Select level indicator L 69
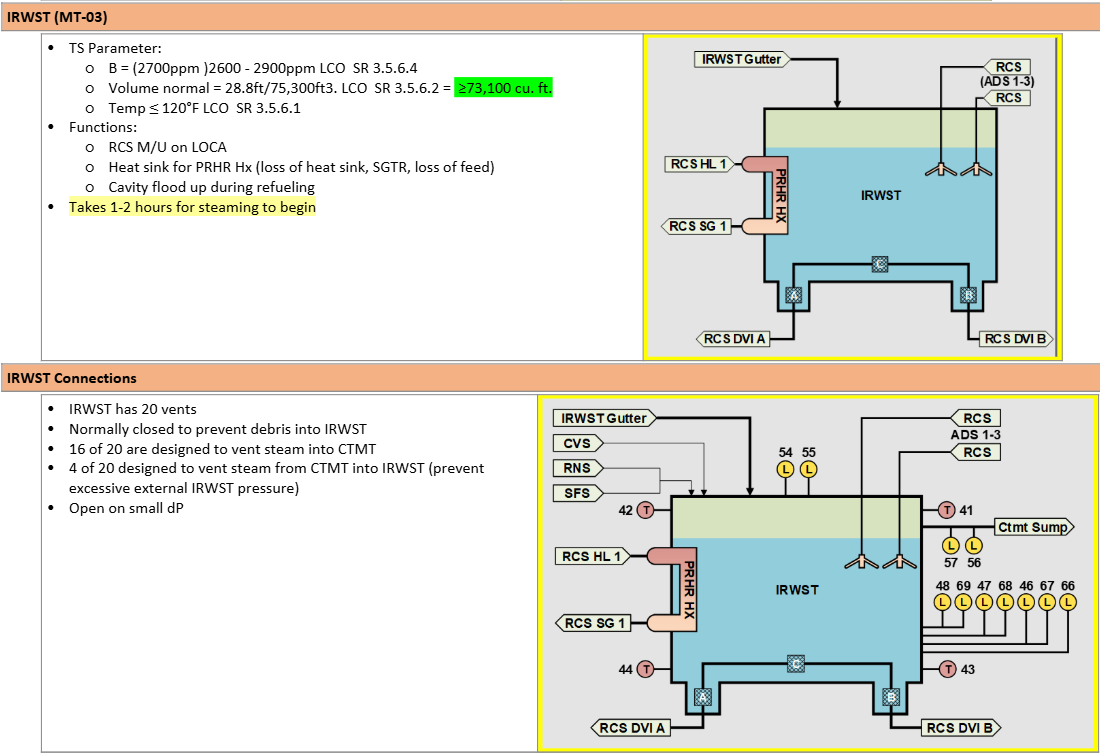The height and width of the screenshot is (755, 1100). click(963, 602)
